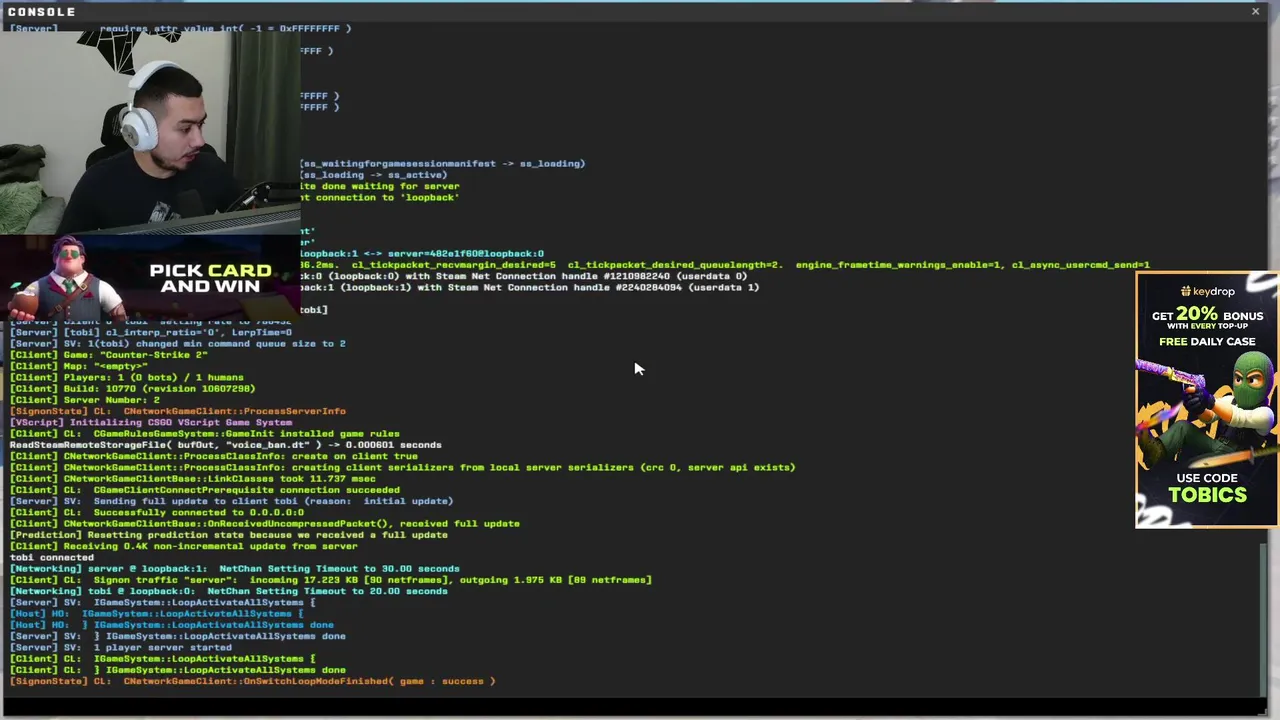
Task: Select the '1 player server started' line
Action: pyautogui.click(x=121, y=647)
